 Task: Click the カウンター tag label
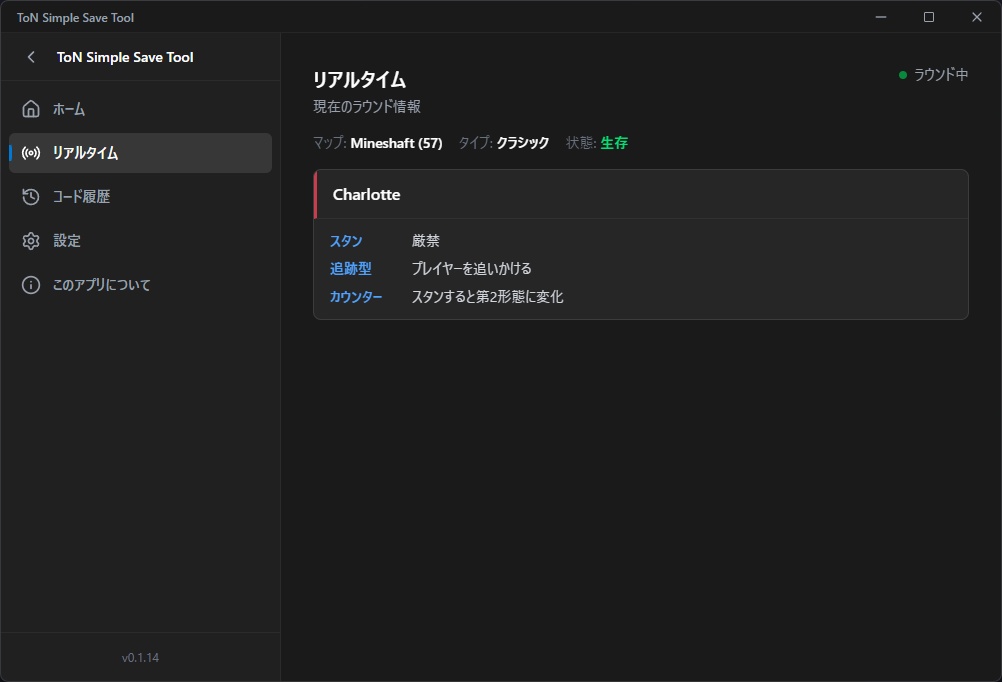point(356,297)
